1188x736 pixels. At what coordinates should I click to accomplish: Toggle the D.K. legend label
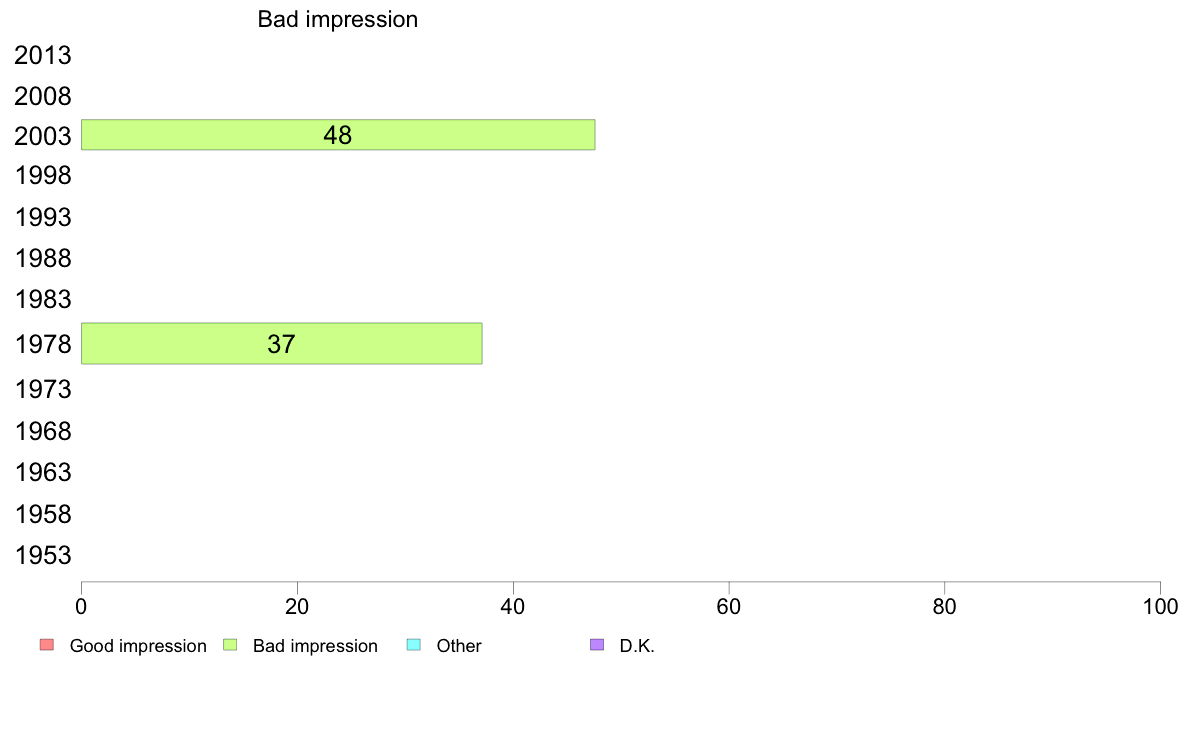(x=637, y=646)
